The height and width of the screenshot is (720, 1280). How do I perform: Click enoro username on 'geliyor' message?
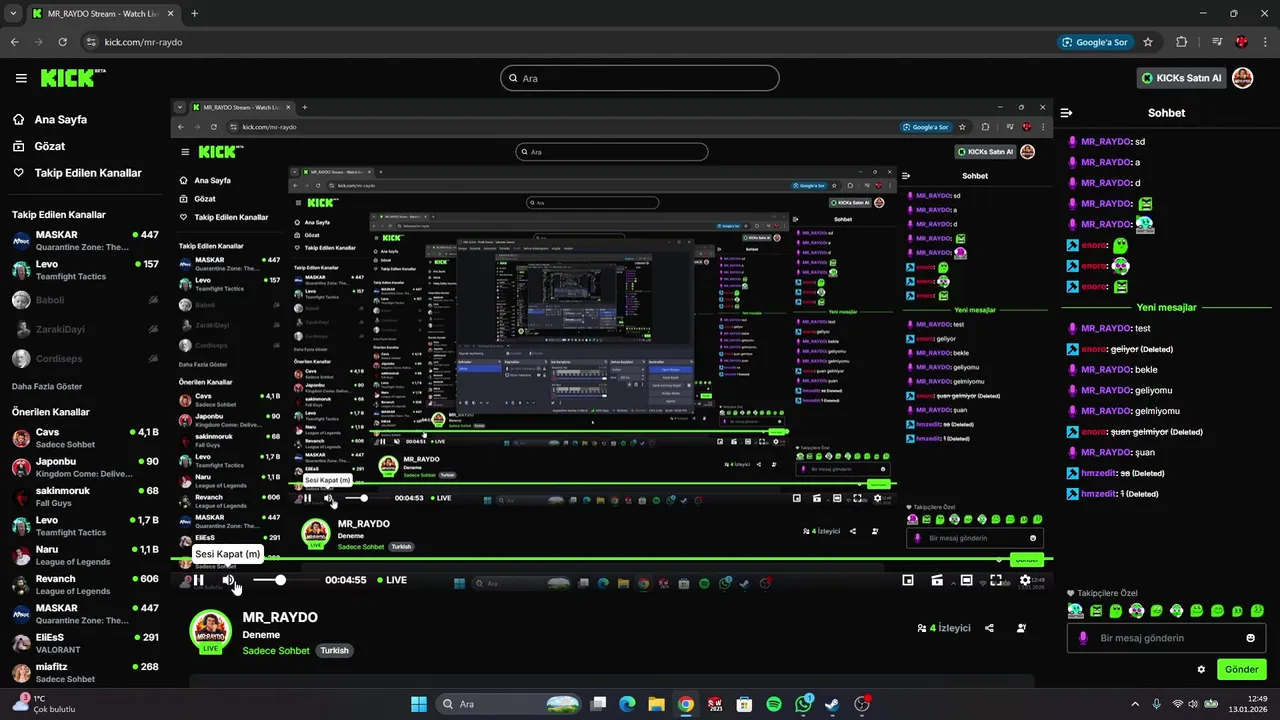(1094, 349)
